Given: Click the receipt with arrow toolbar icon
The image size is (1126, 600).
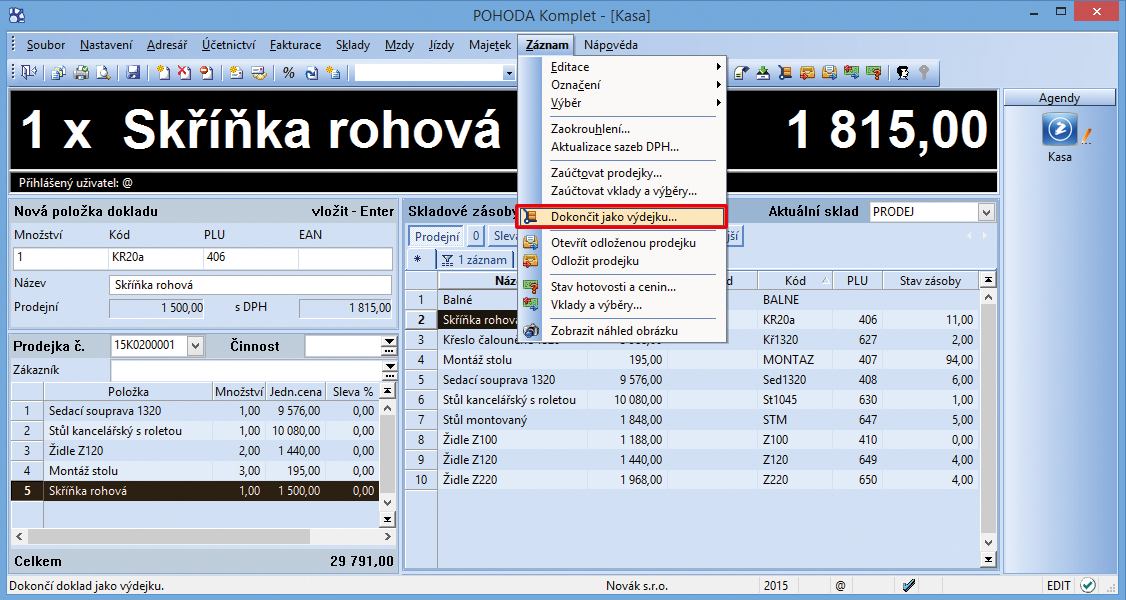Looking at the screenshot, I should click(741, 72).
